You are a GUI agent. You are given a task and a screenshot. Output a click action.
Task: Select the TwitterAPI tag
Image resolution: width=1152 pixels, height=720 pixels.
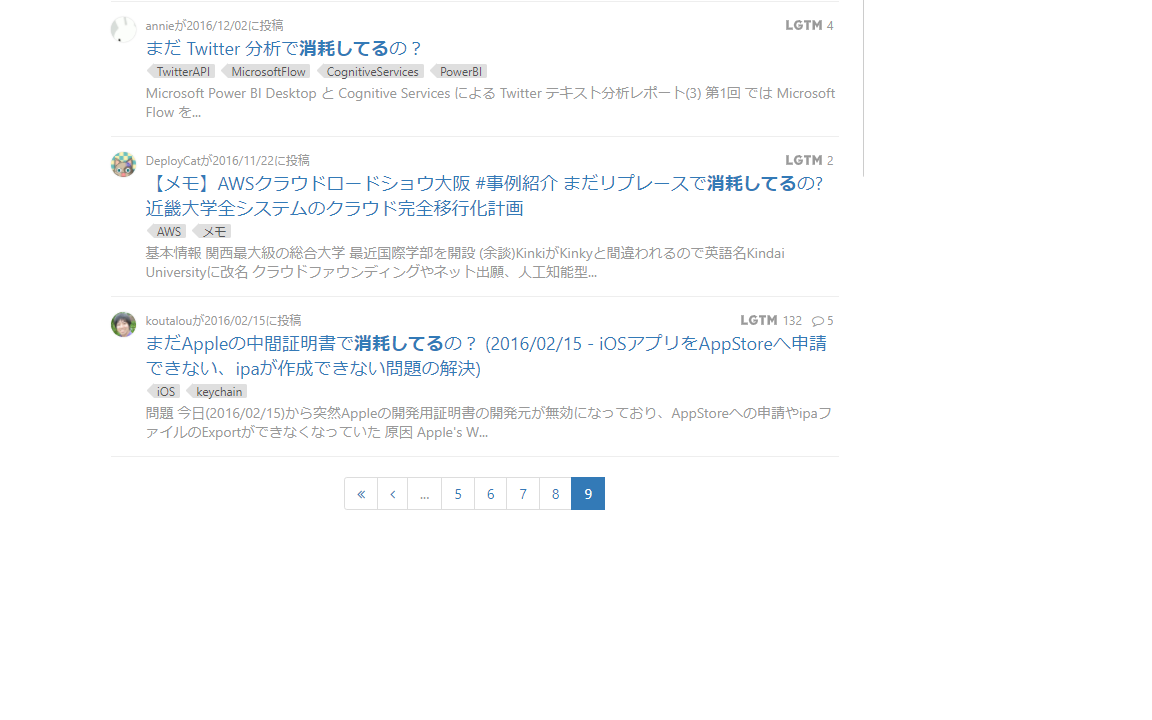[181, 72]
